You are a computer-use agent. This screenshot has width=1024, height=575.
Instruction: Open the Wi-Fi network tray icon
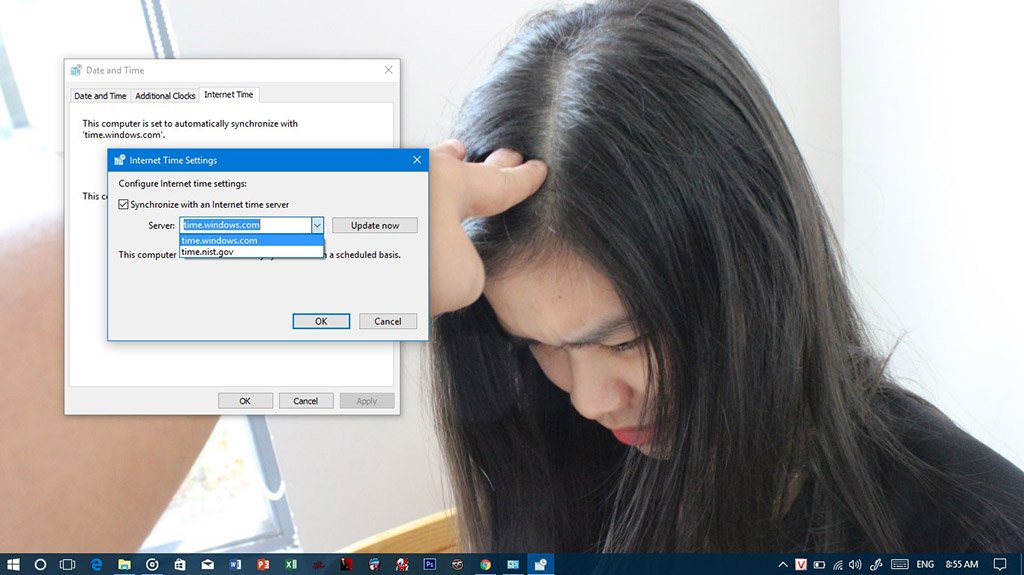coord(837,565)
